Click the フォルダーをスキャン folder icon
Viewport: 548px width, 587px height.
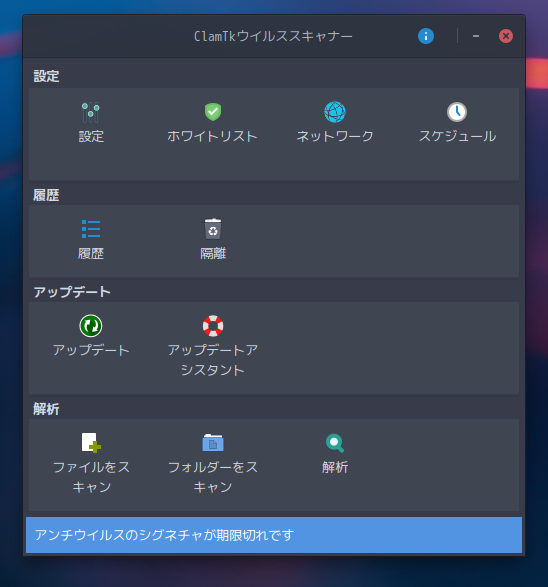coord(213,442)
